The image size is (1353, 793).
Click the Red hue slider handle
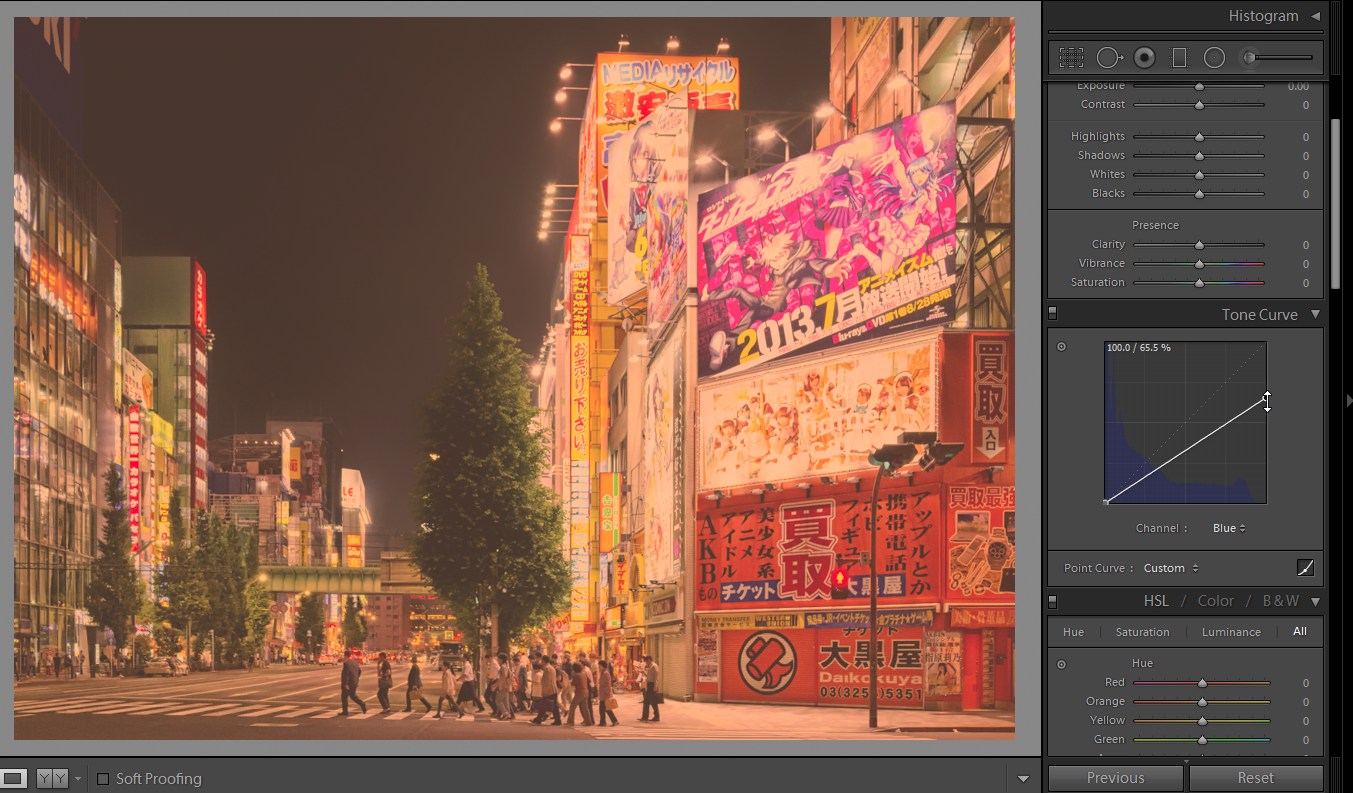tap(1202, 684)
